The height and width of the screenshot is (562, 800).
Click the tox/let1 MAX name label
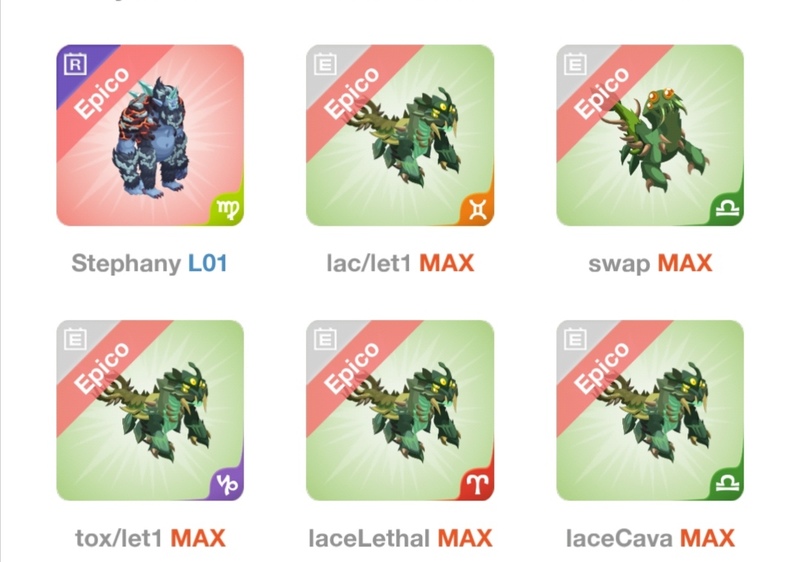pos(151,539)
